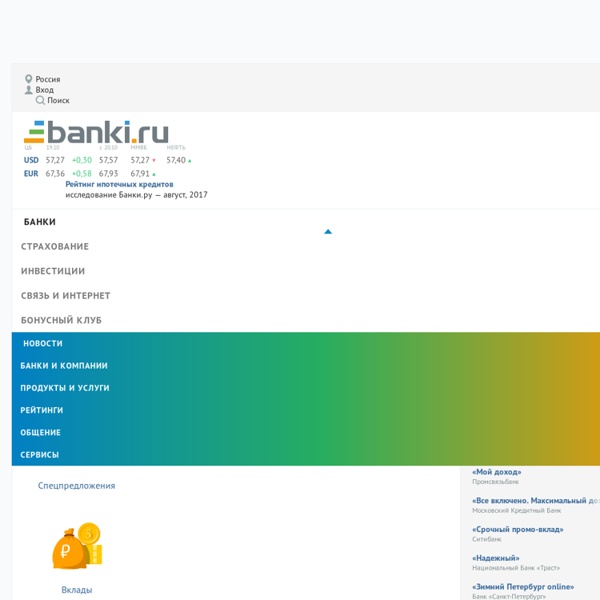Select the СВЯЗЬ И ИНТЕРНЕТ section
This screenshot has width=600, height=600.
(65, 296)
